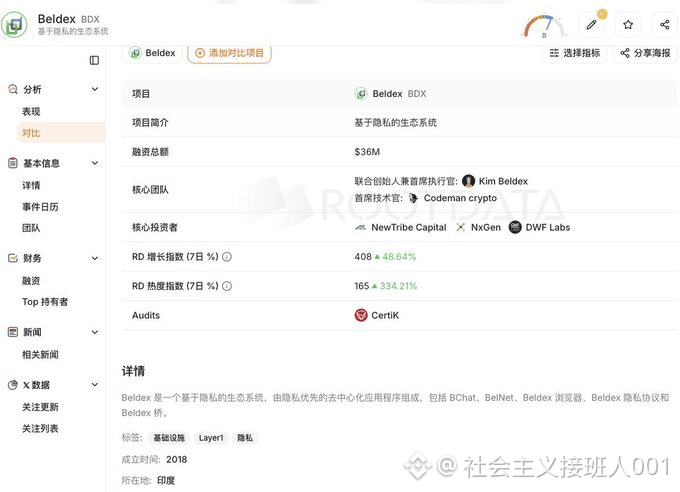Click the CertiK shield logo

pos(361,315)
